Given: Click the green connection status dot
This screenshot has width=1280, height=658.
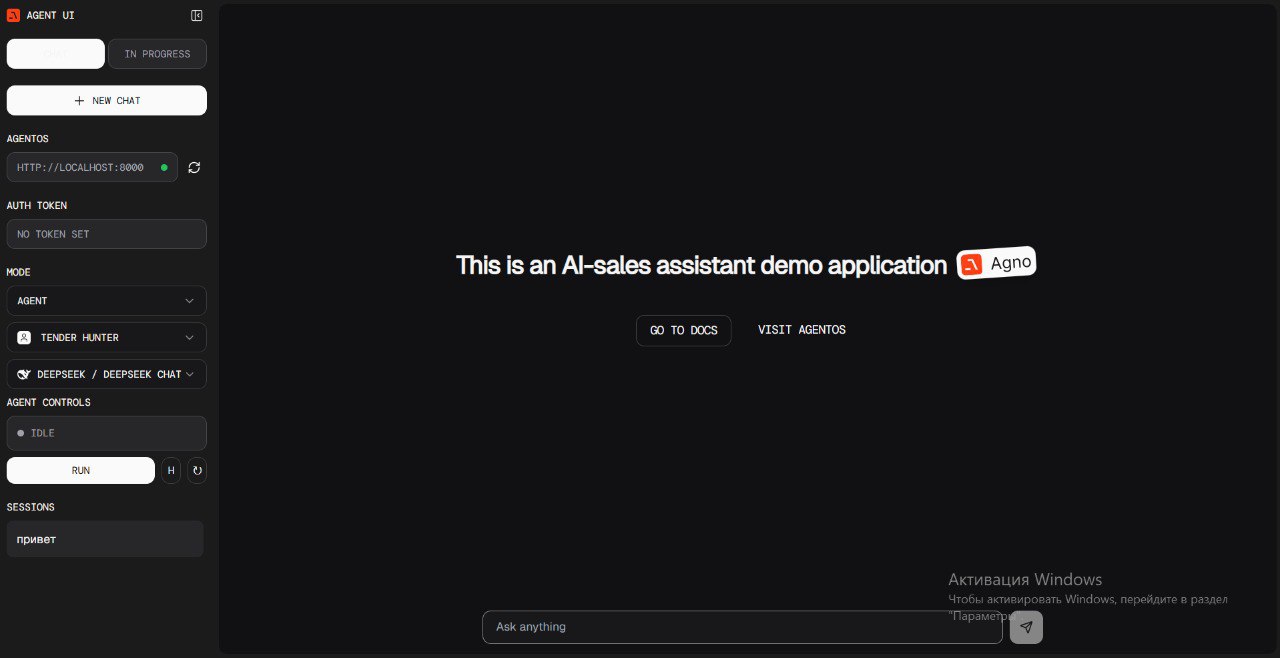Looking at the screenshot, I should [164, 168].
